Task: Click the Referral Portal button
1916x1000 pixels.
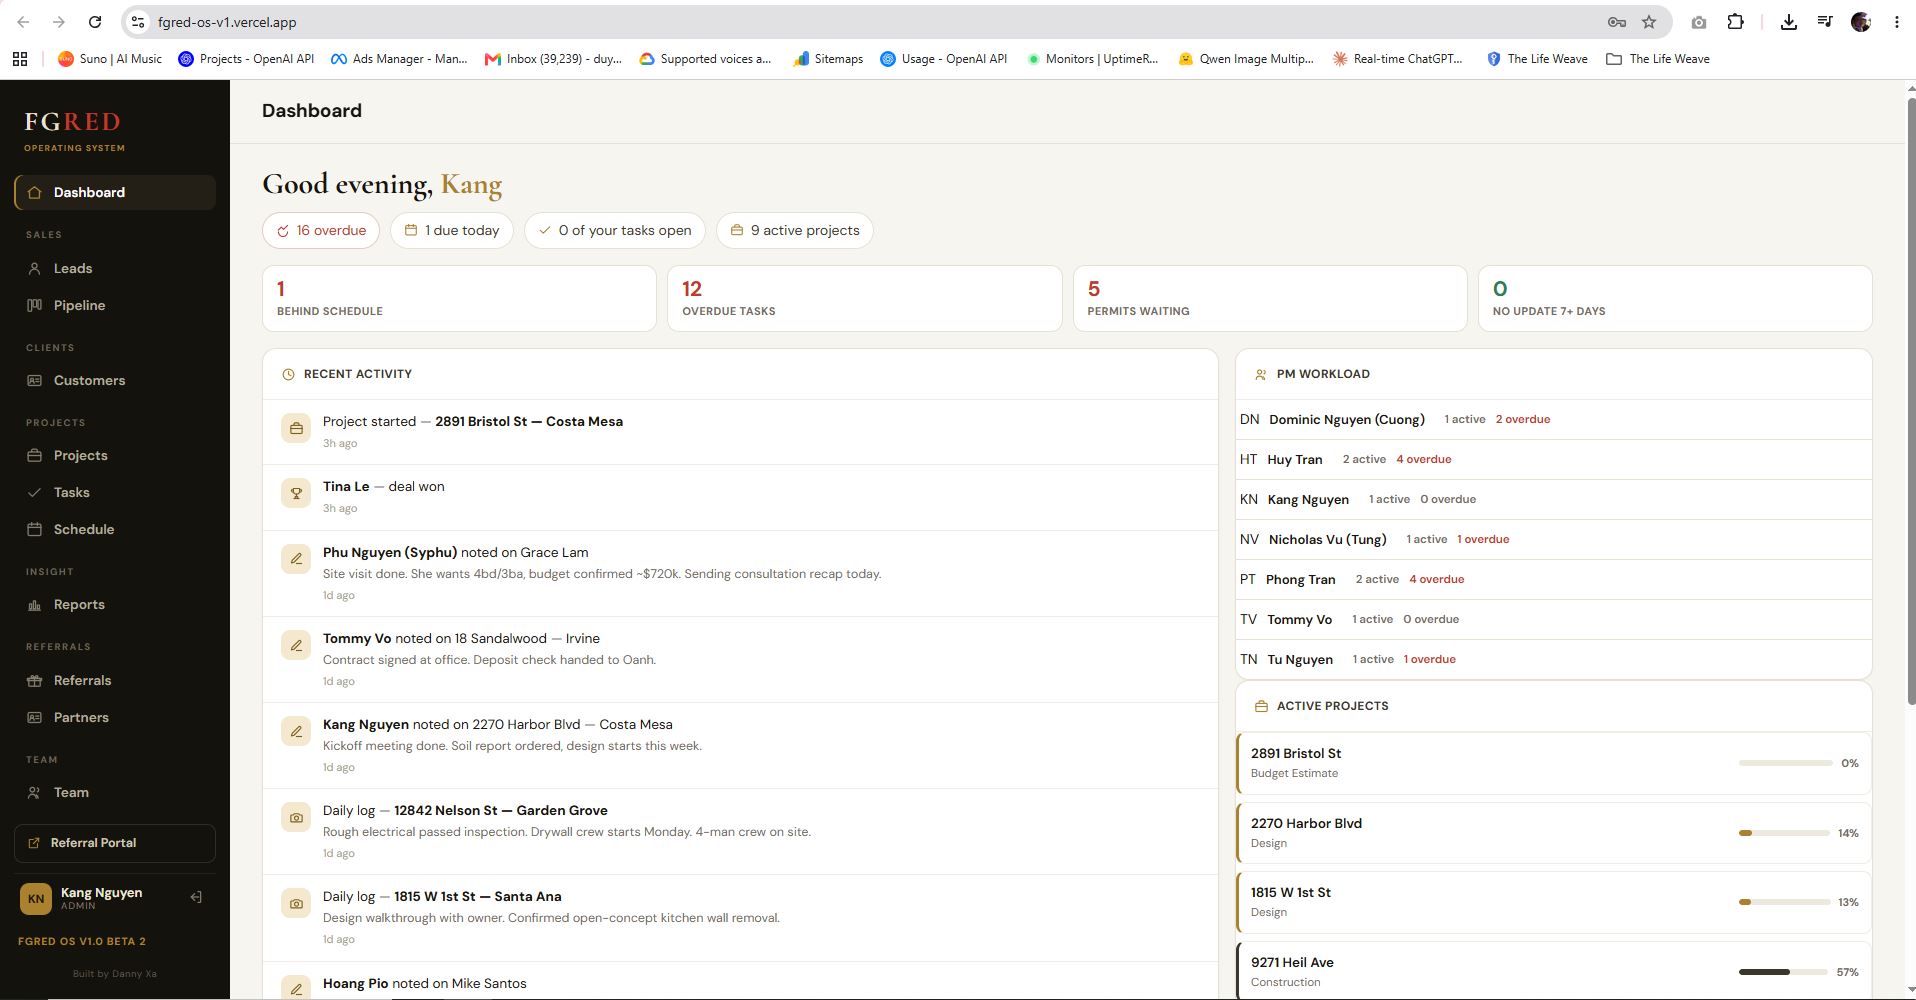Action: pyautogui.click(x=115, y=843)
